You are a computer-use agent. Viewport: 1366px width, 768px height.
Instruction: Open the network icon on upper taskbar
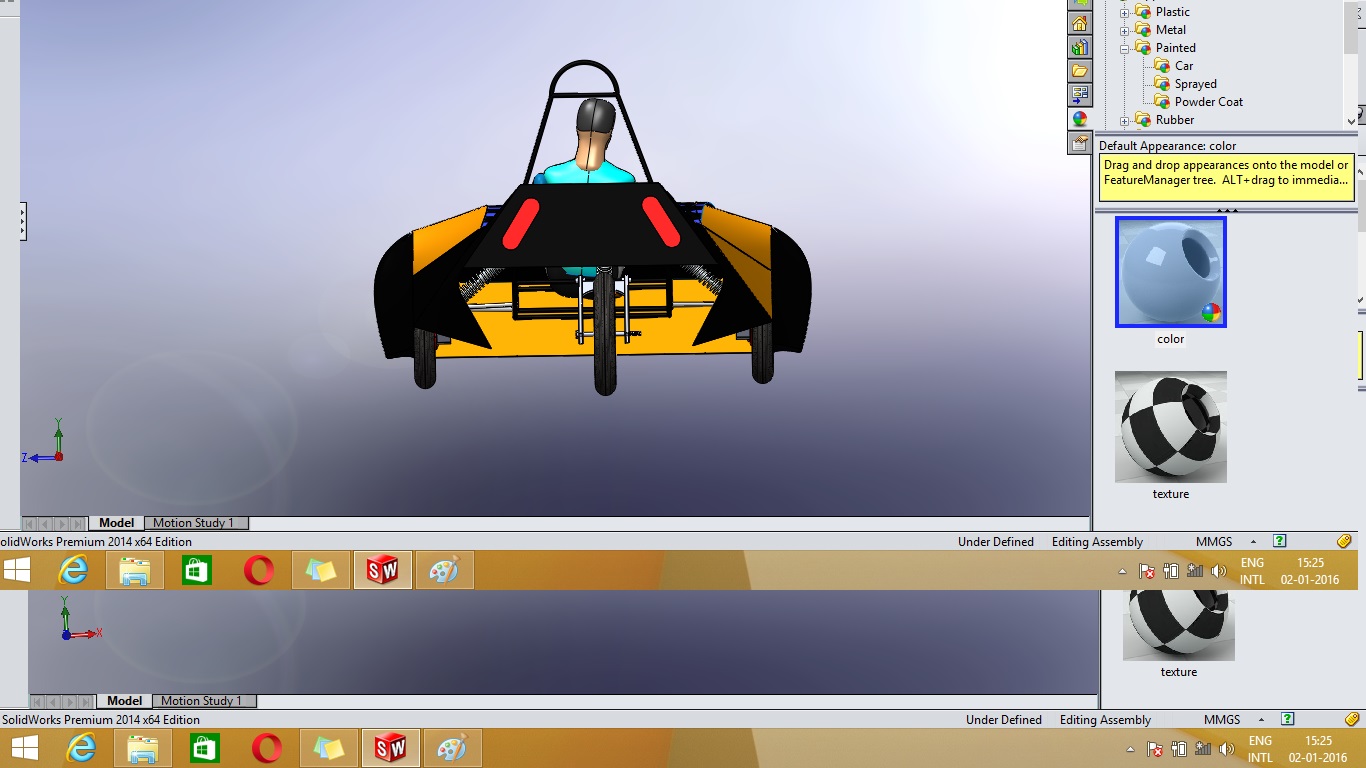(1195, 572)
